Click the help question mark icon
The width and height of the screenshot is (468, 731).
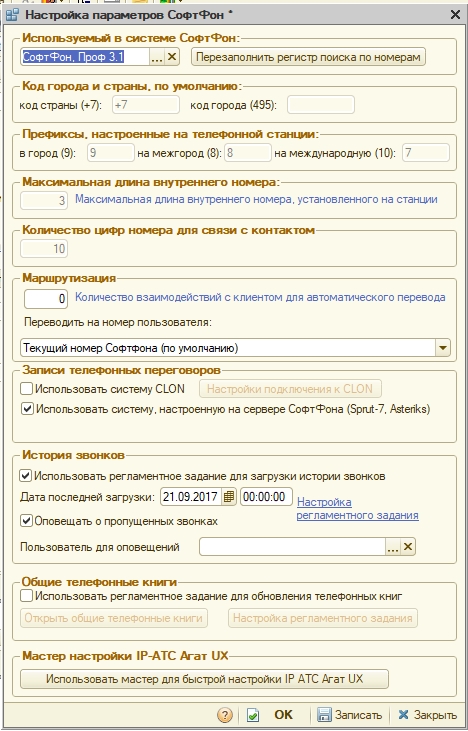point(225,715)
